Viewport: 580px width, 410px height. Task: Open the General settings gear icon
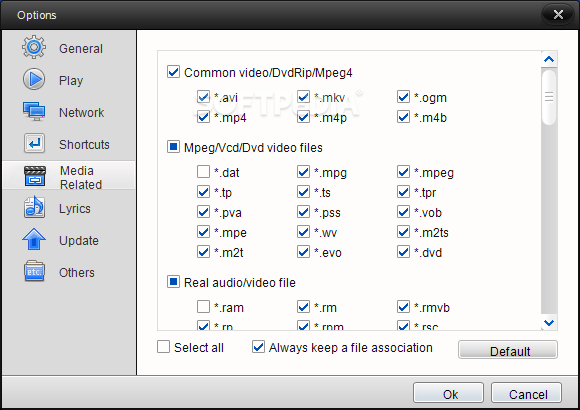coord(34,47)
